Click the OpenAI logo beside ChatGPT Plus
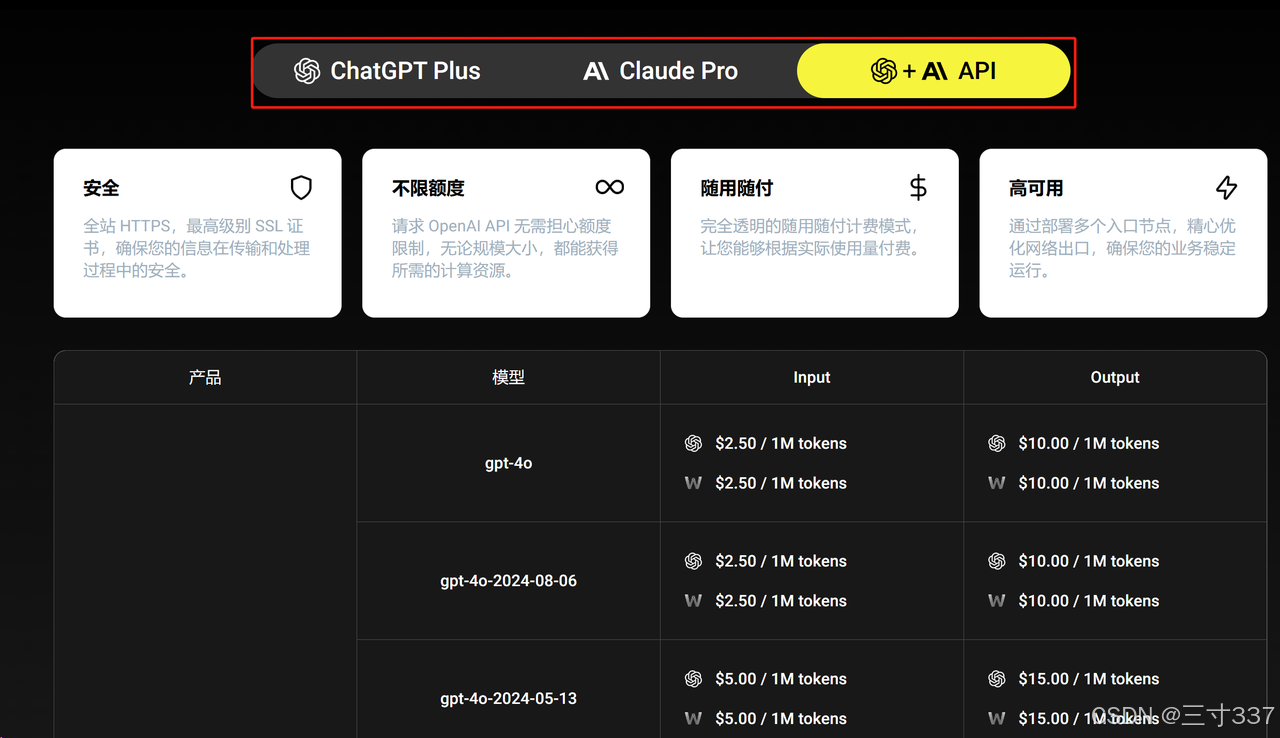 [307, 71]
